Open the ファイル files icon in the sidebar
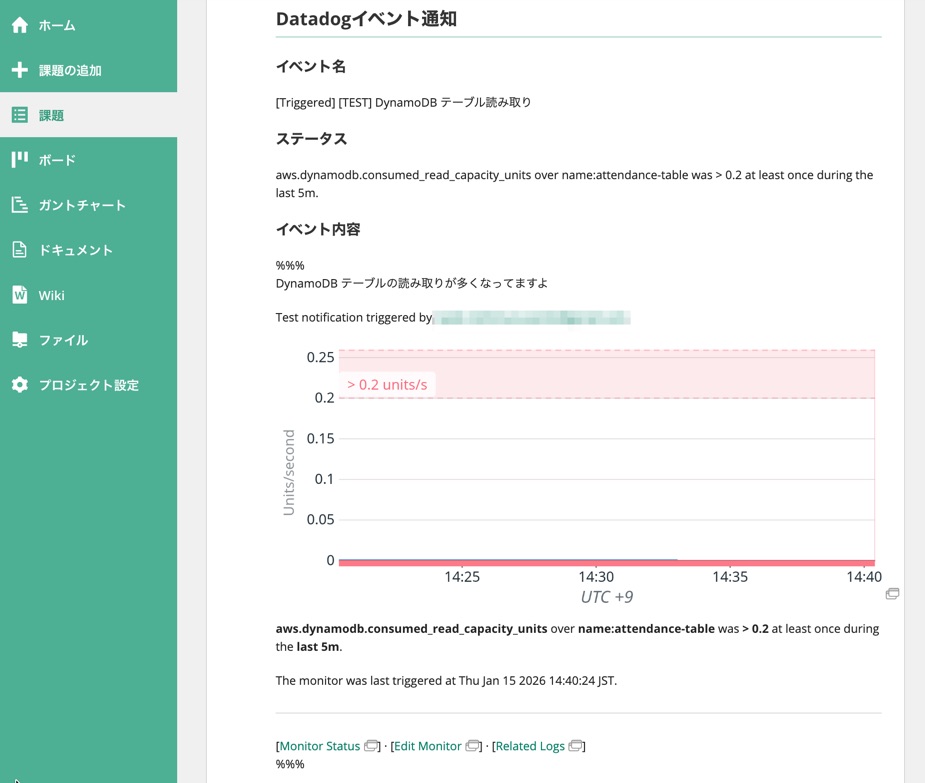This screenshot has width=925, height=783. (x=19, y=339)
